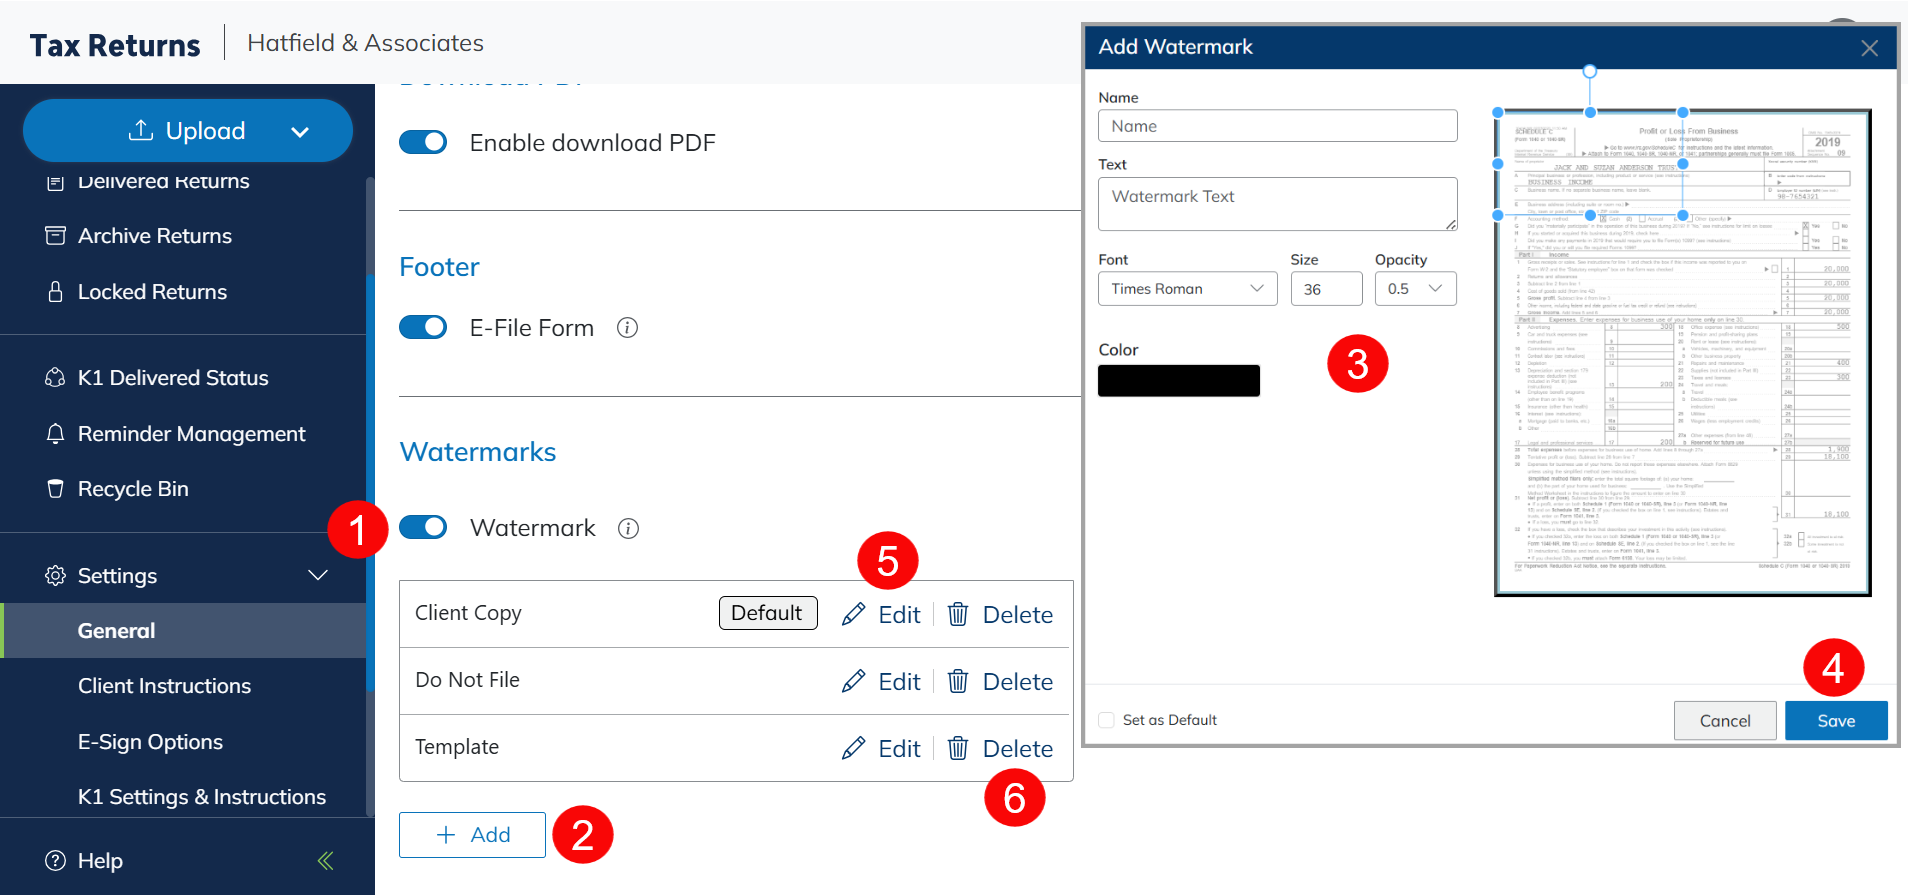1908x895 pixels.
Task: Click the Watermark Text textarea
Action: pos(1277,204)
